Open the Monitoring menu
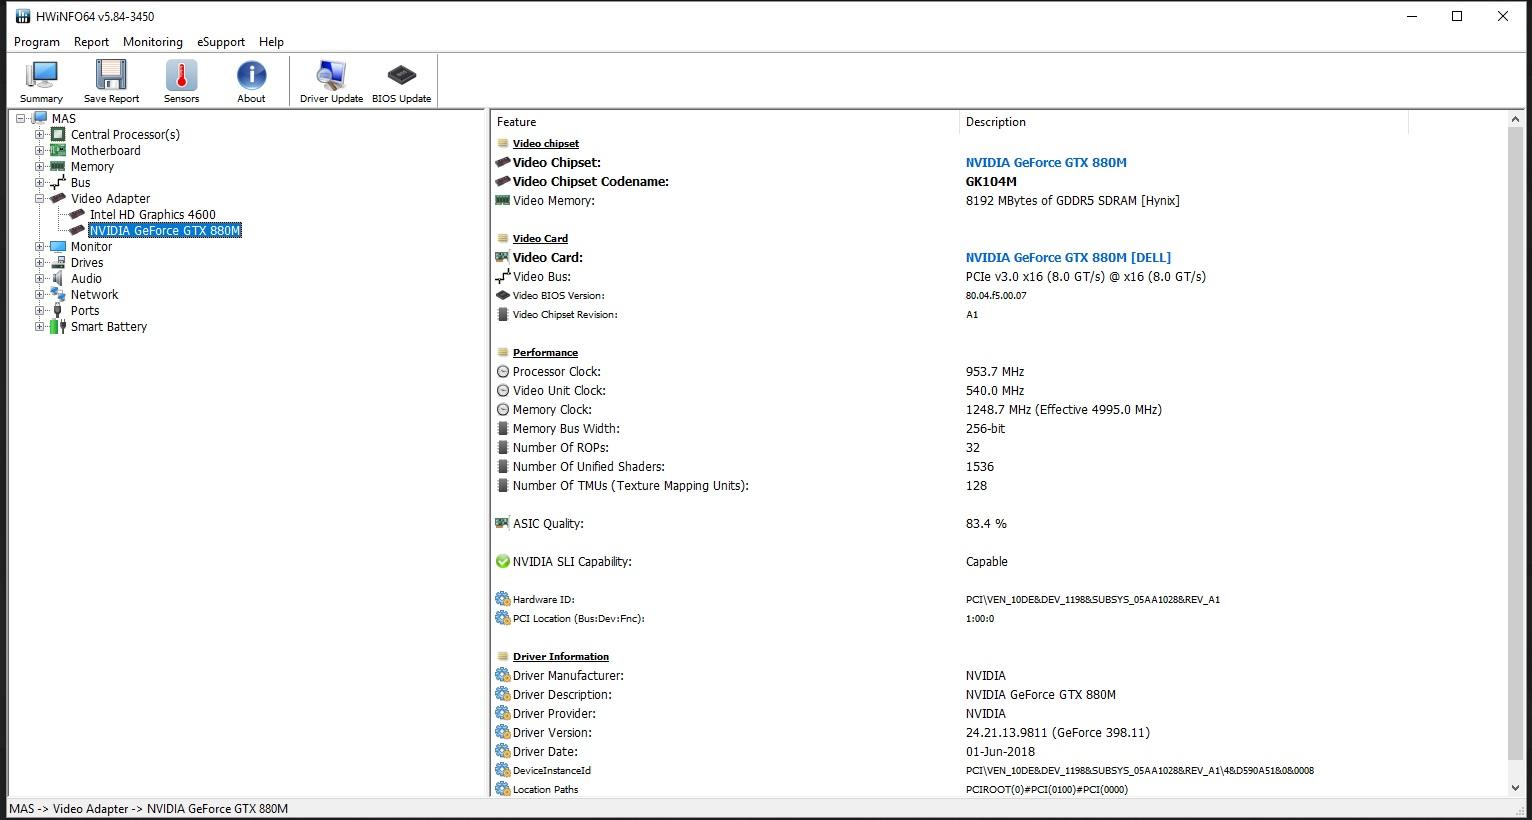The width and height of the screenshot is (1532, 820). click(x=152, y=42)
